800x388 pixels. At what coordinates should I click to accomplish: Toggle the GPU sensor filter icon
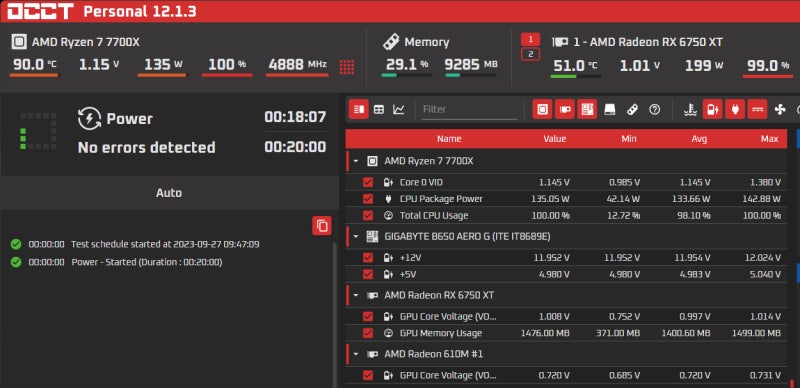(565, 109)
